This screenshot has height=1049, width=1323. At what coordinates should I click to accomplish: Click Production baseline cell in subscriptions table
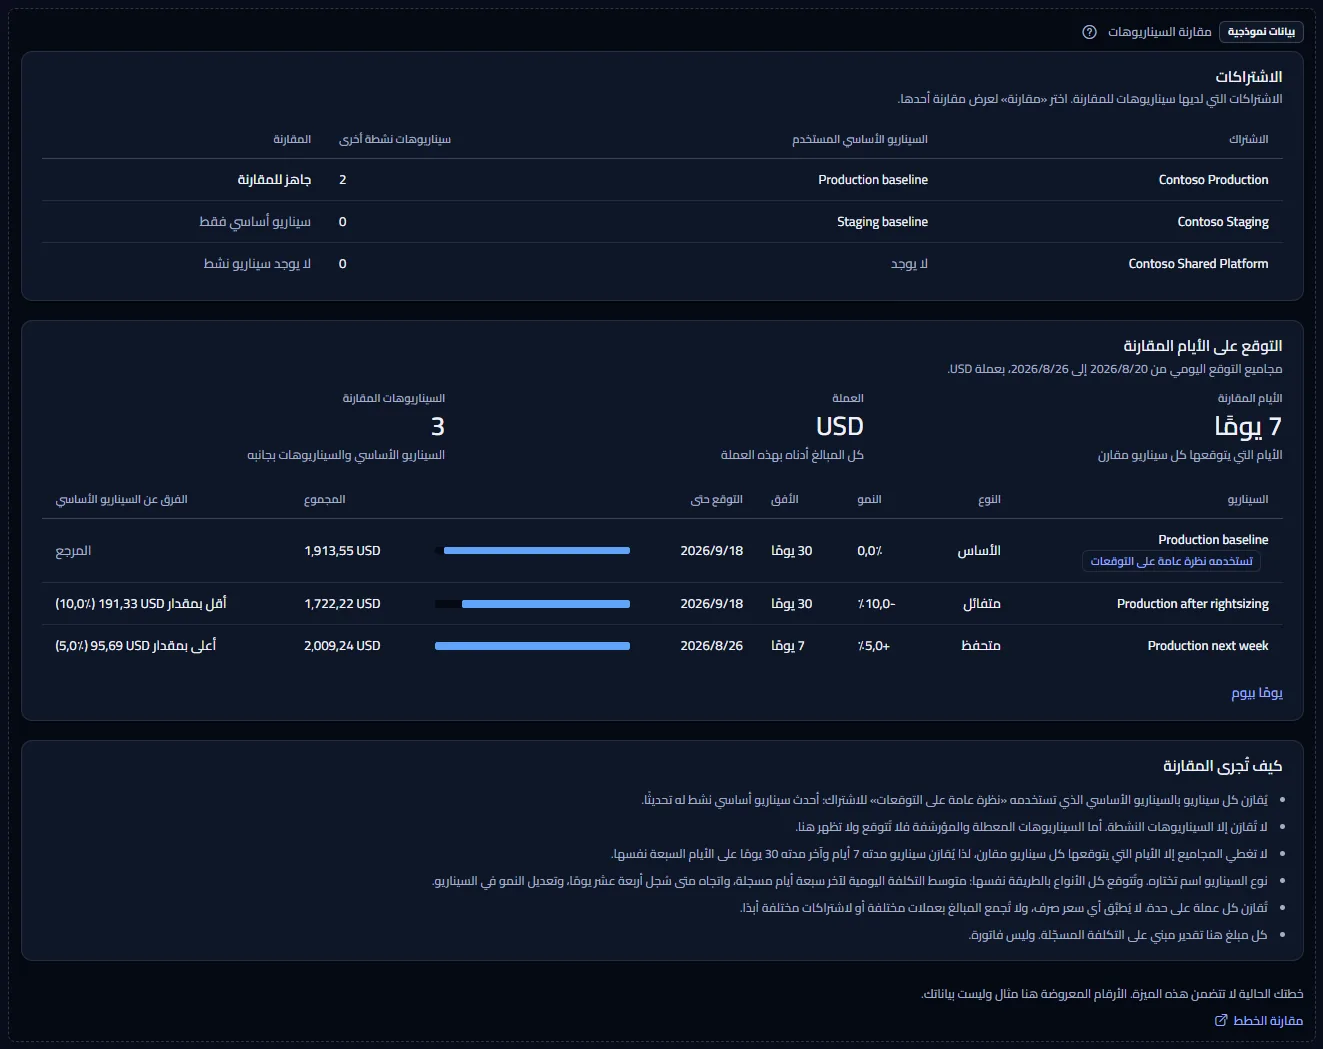873,180
